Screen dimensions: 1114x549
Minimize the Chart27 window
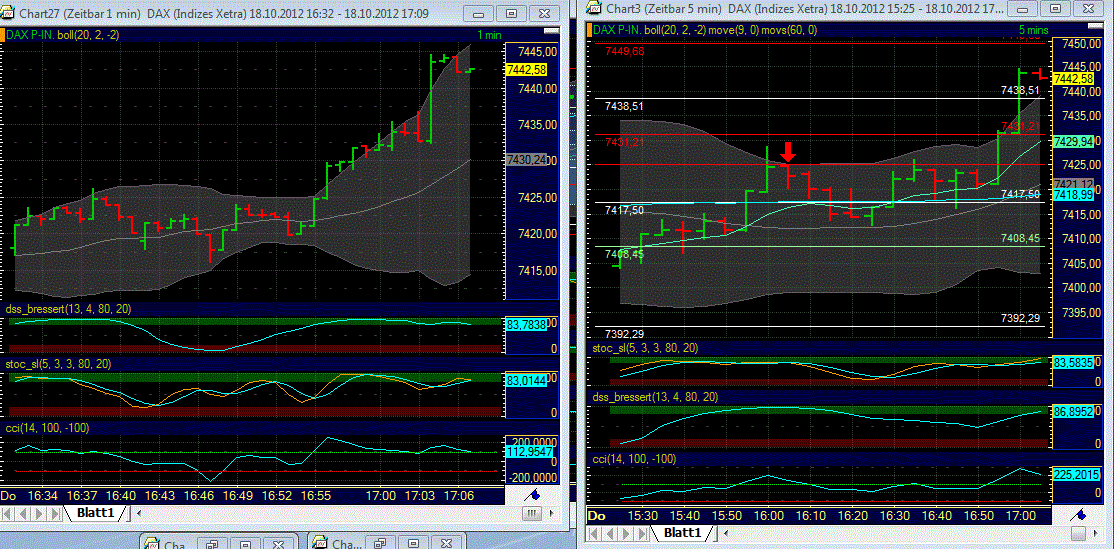tap(478, 13)
